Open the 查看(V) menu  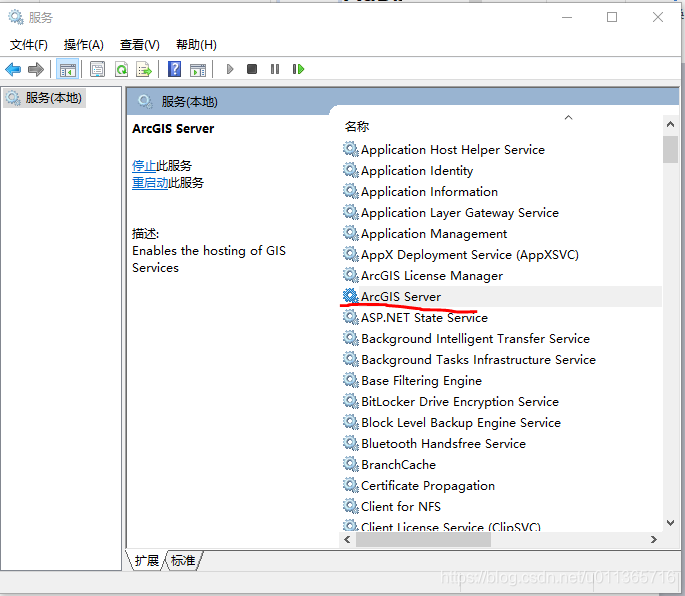pos(140,45)
